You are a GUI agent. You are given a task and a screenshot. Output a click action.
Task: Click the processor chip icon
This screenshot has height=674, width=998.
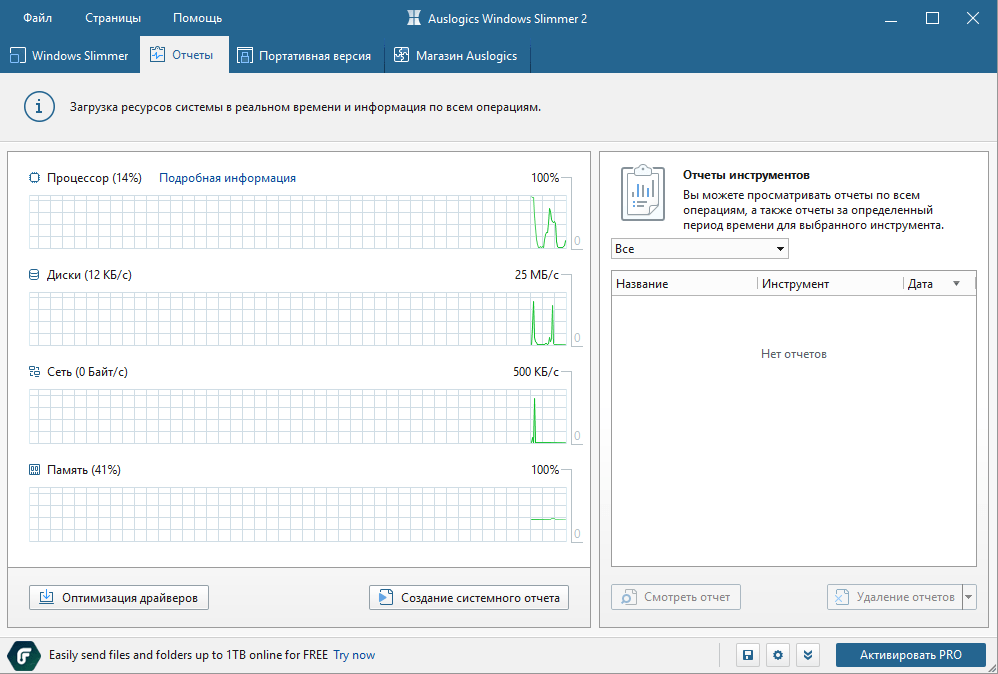pos(34,178)
